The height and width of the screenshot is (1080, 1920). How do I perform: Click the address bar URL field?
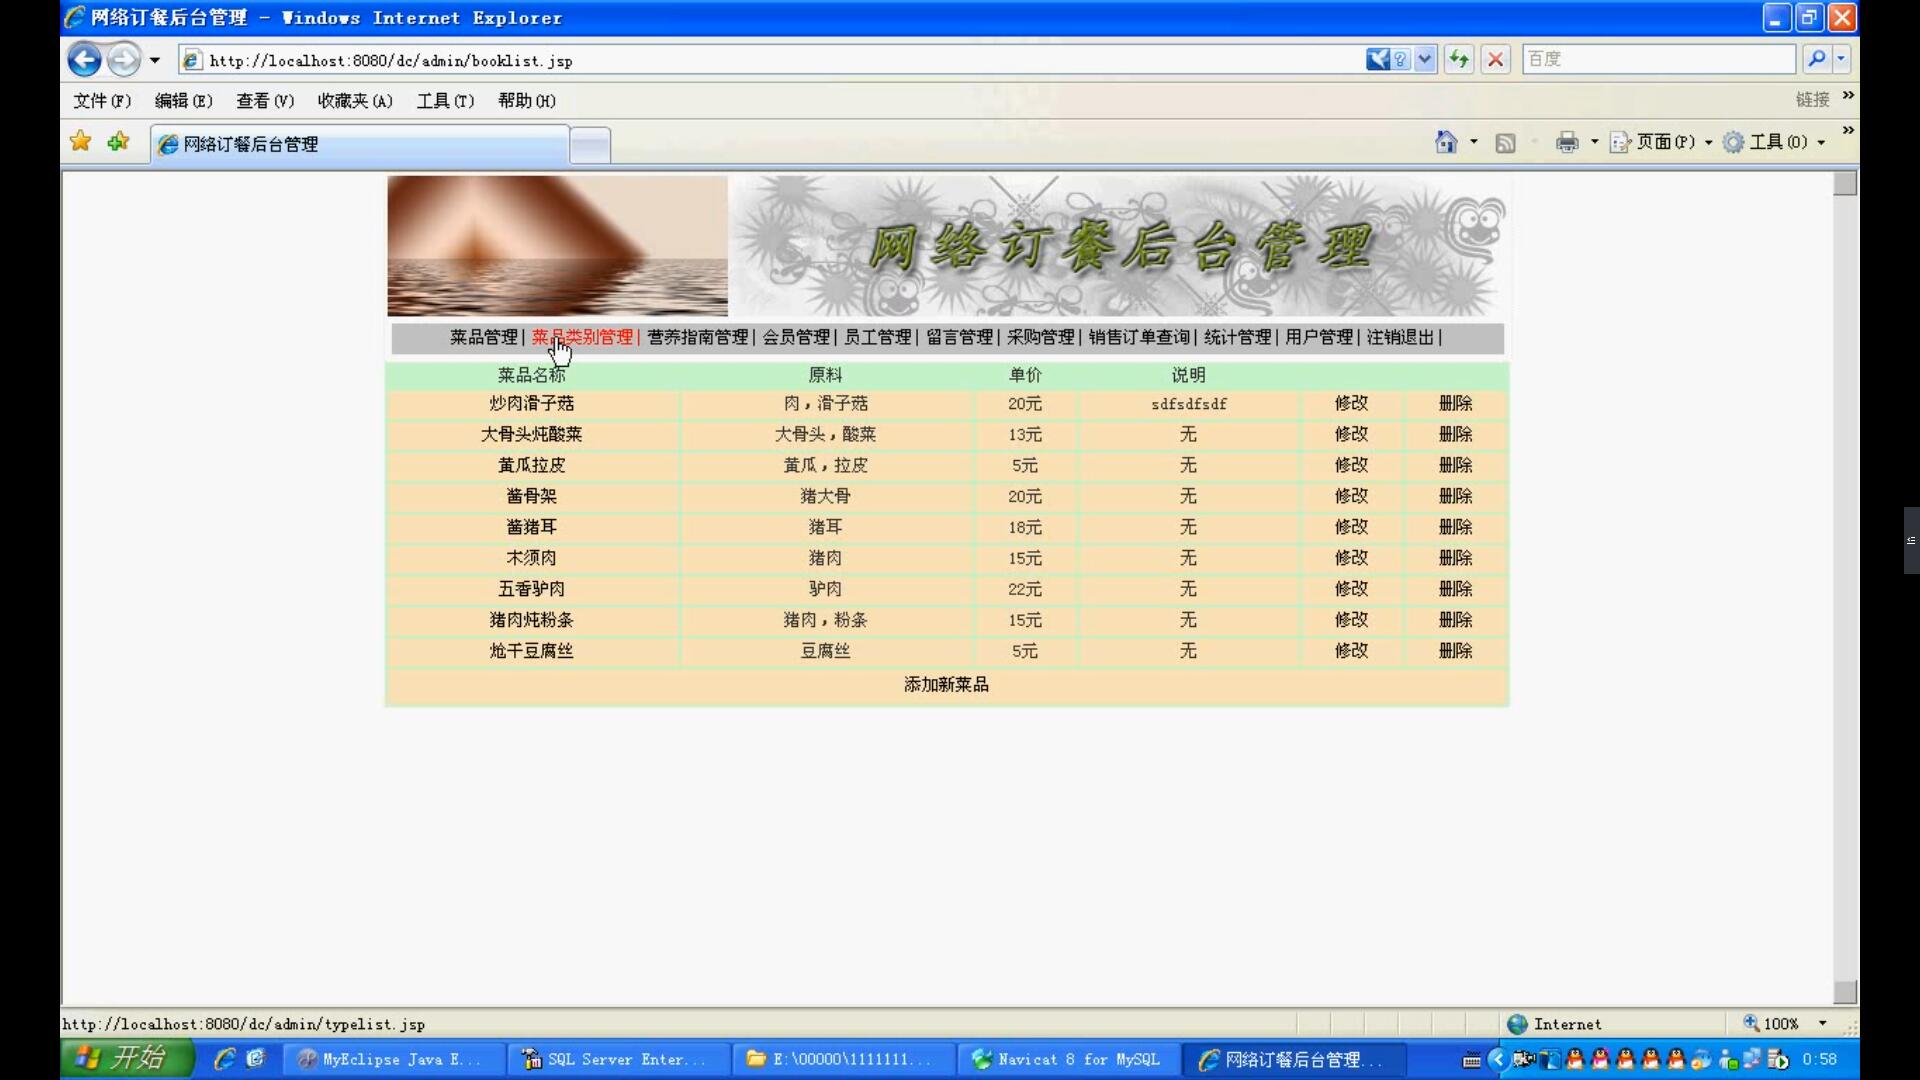click(x=770, y=60)
